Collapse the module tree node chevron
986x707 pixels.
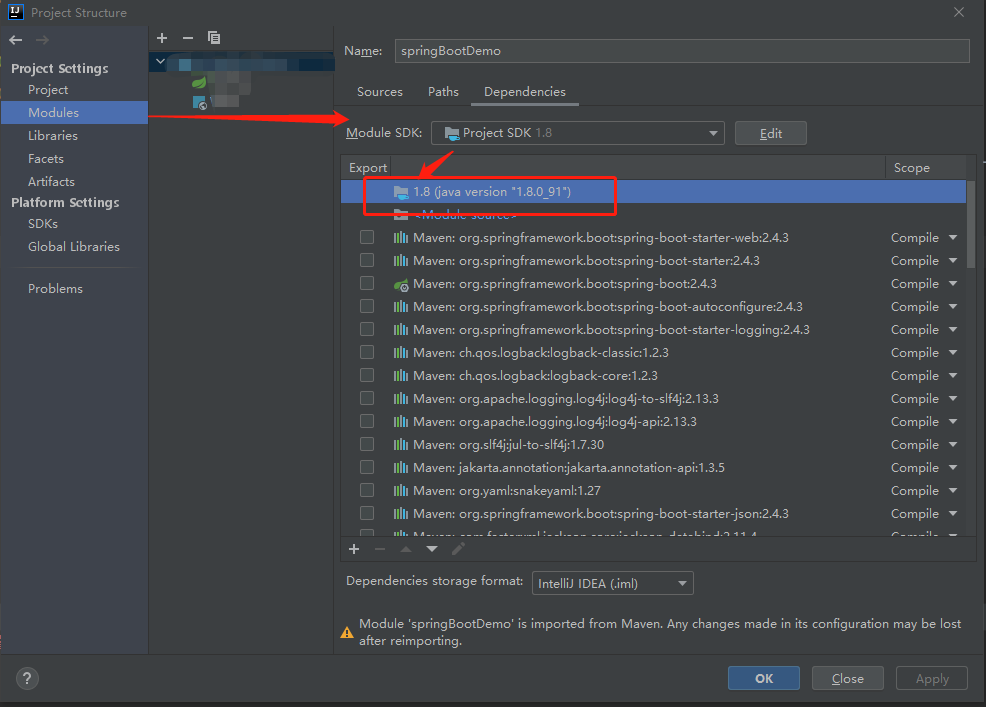pos(160,62)
